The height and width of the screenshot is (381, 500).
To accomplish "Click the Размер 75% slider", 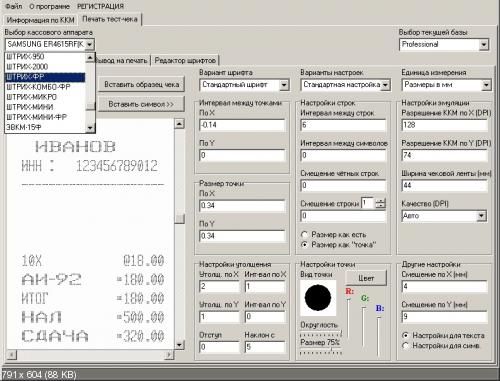I will click(321, 351).
